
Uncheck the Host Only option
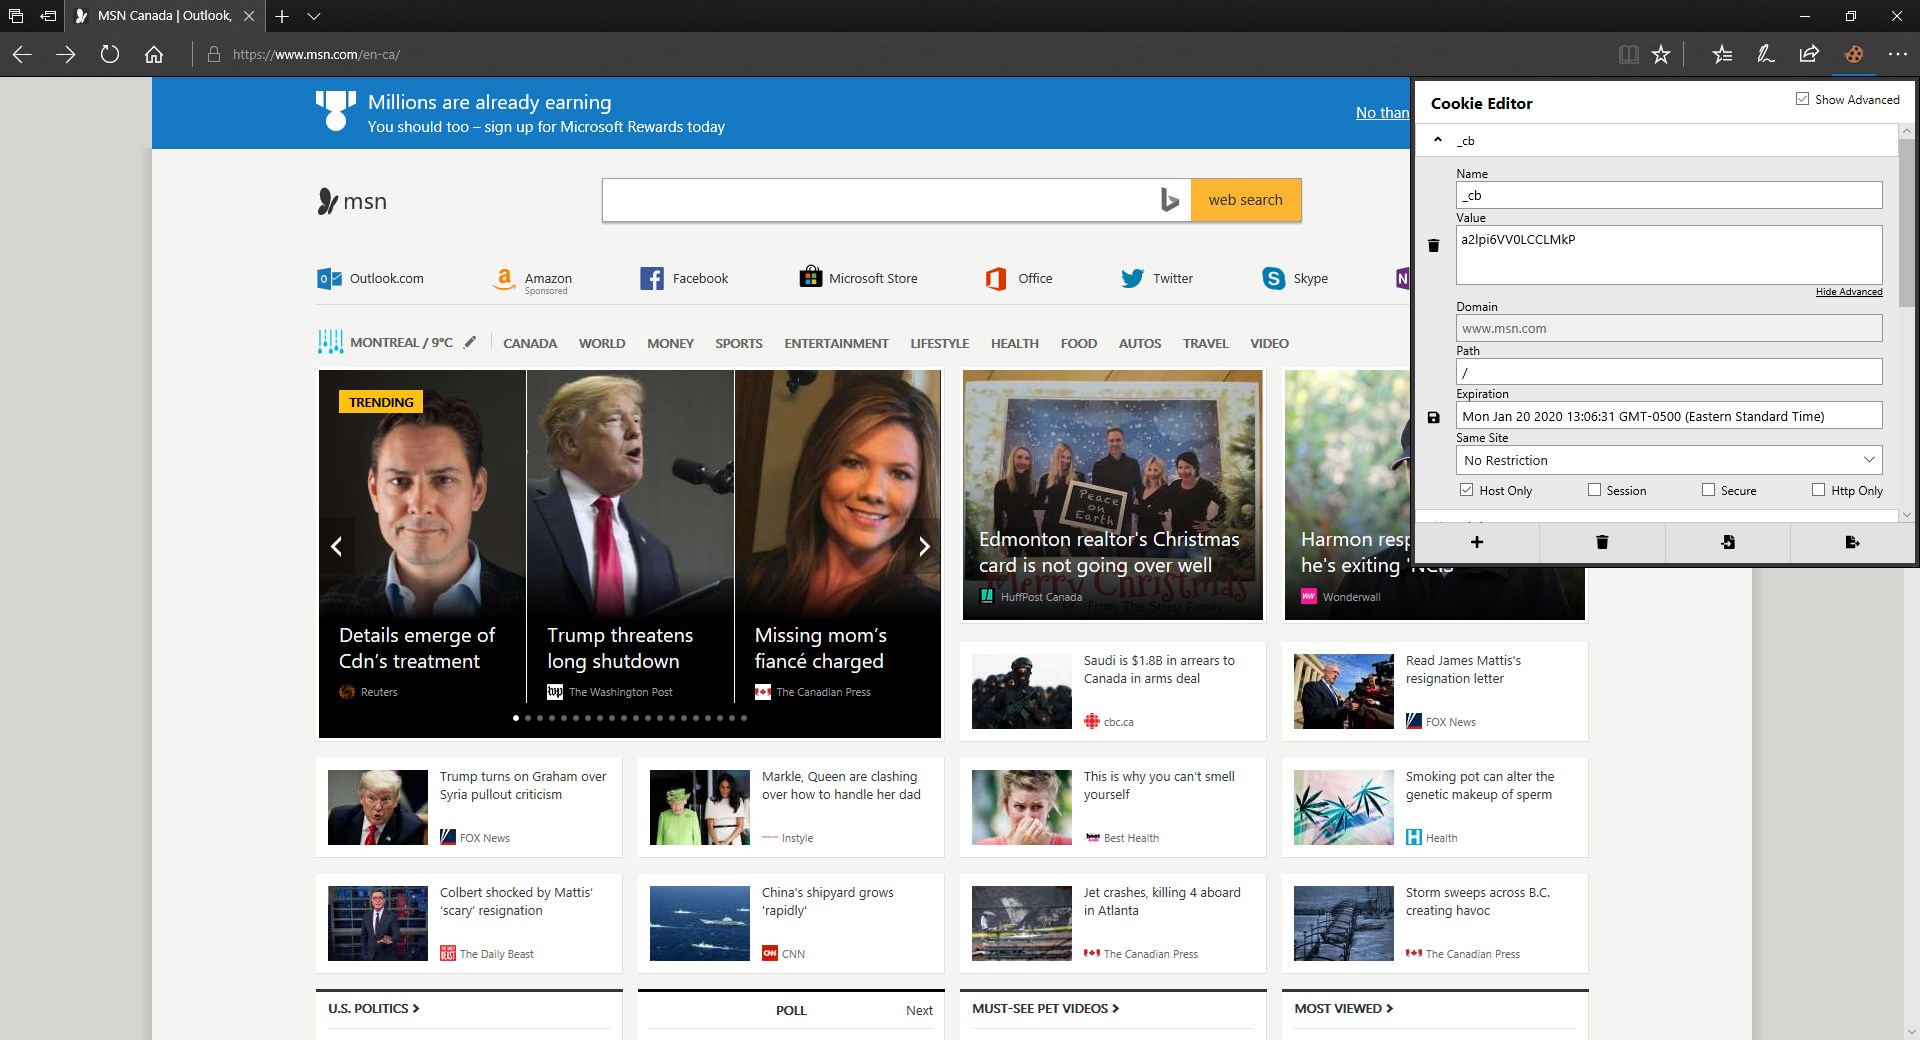pos(1466,490)
